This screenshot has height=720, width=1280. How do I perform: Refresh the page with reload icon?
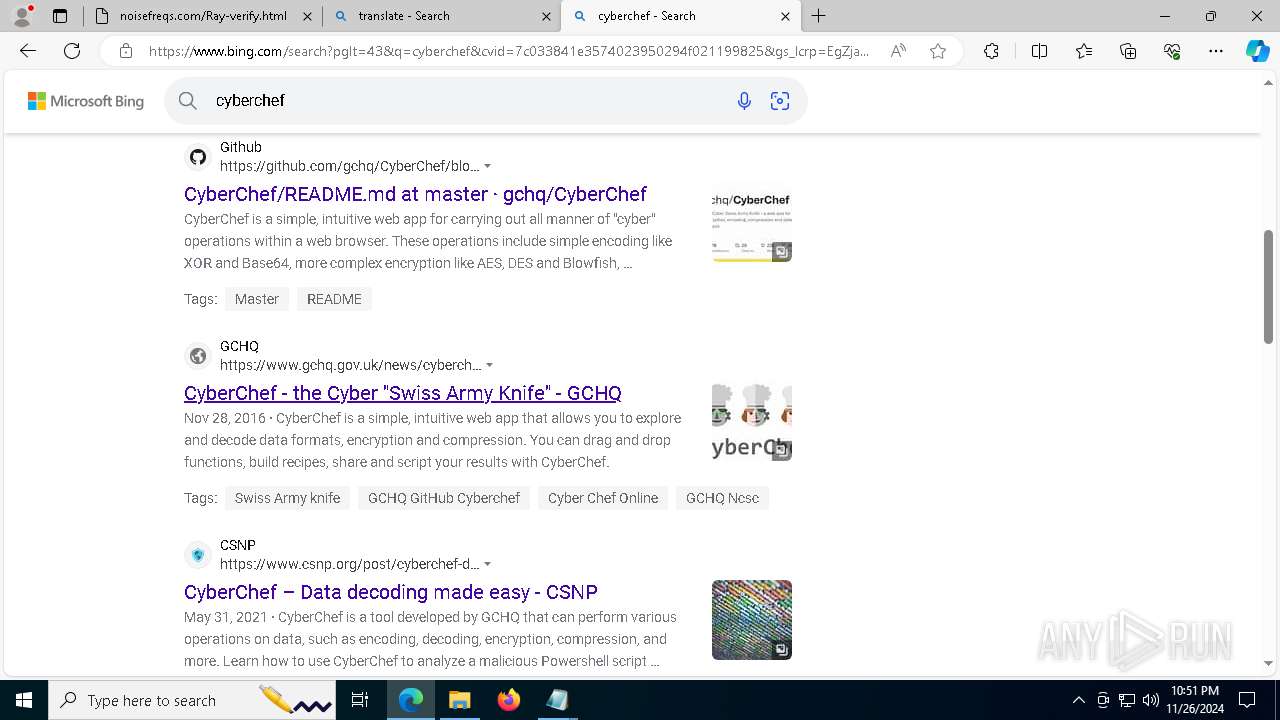[x=72, y=51]
